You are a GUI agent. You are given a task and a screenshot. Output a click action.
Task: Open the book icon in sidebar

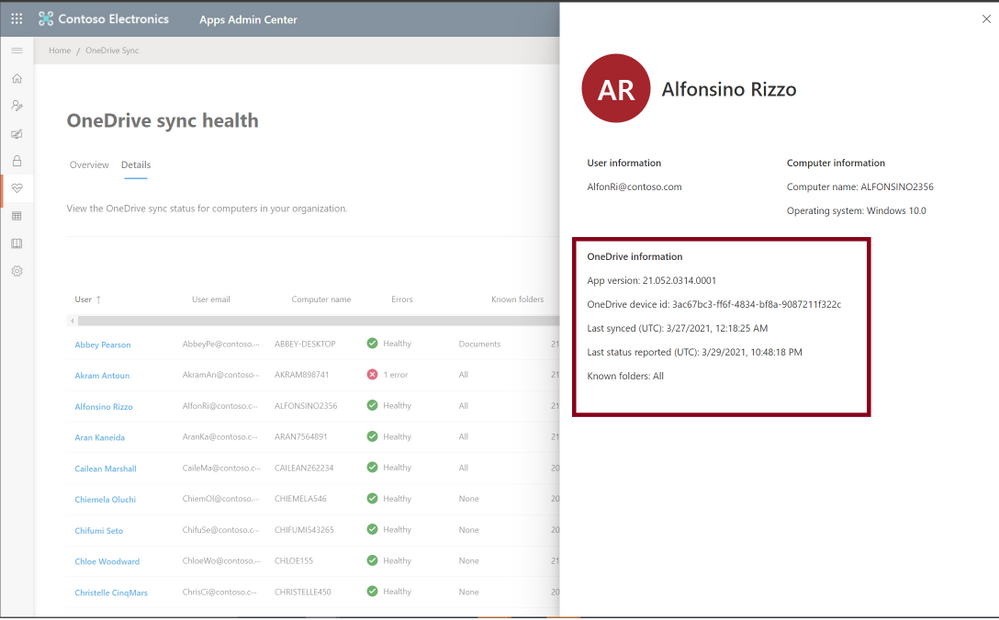tap(17, 243)
